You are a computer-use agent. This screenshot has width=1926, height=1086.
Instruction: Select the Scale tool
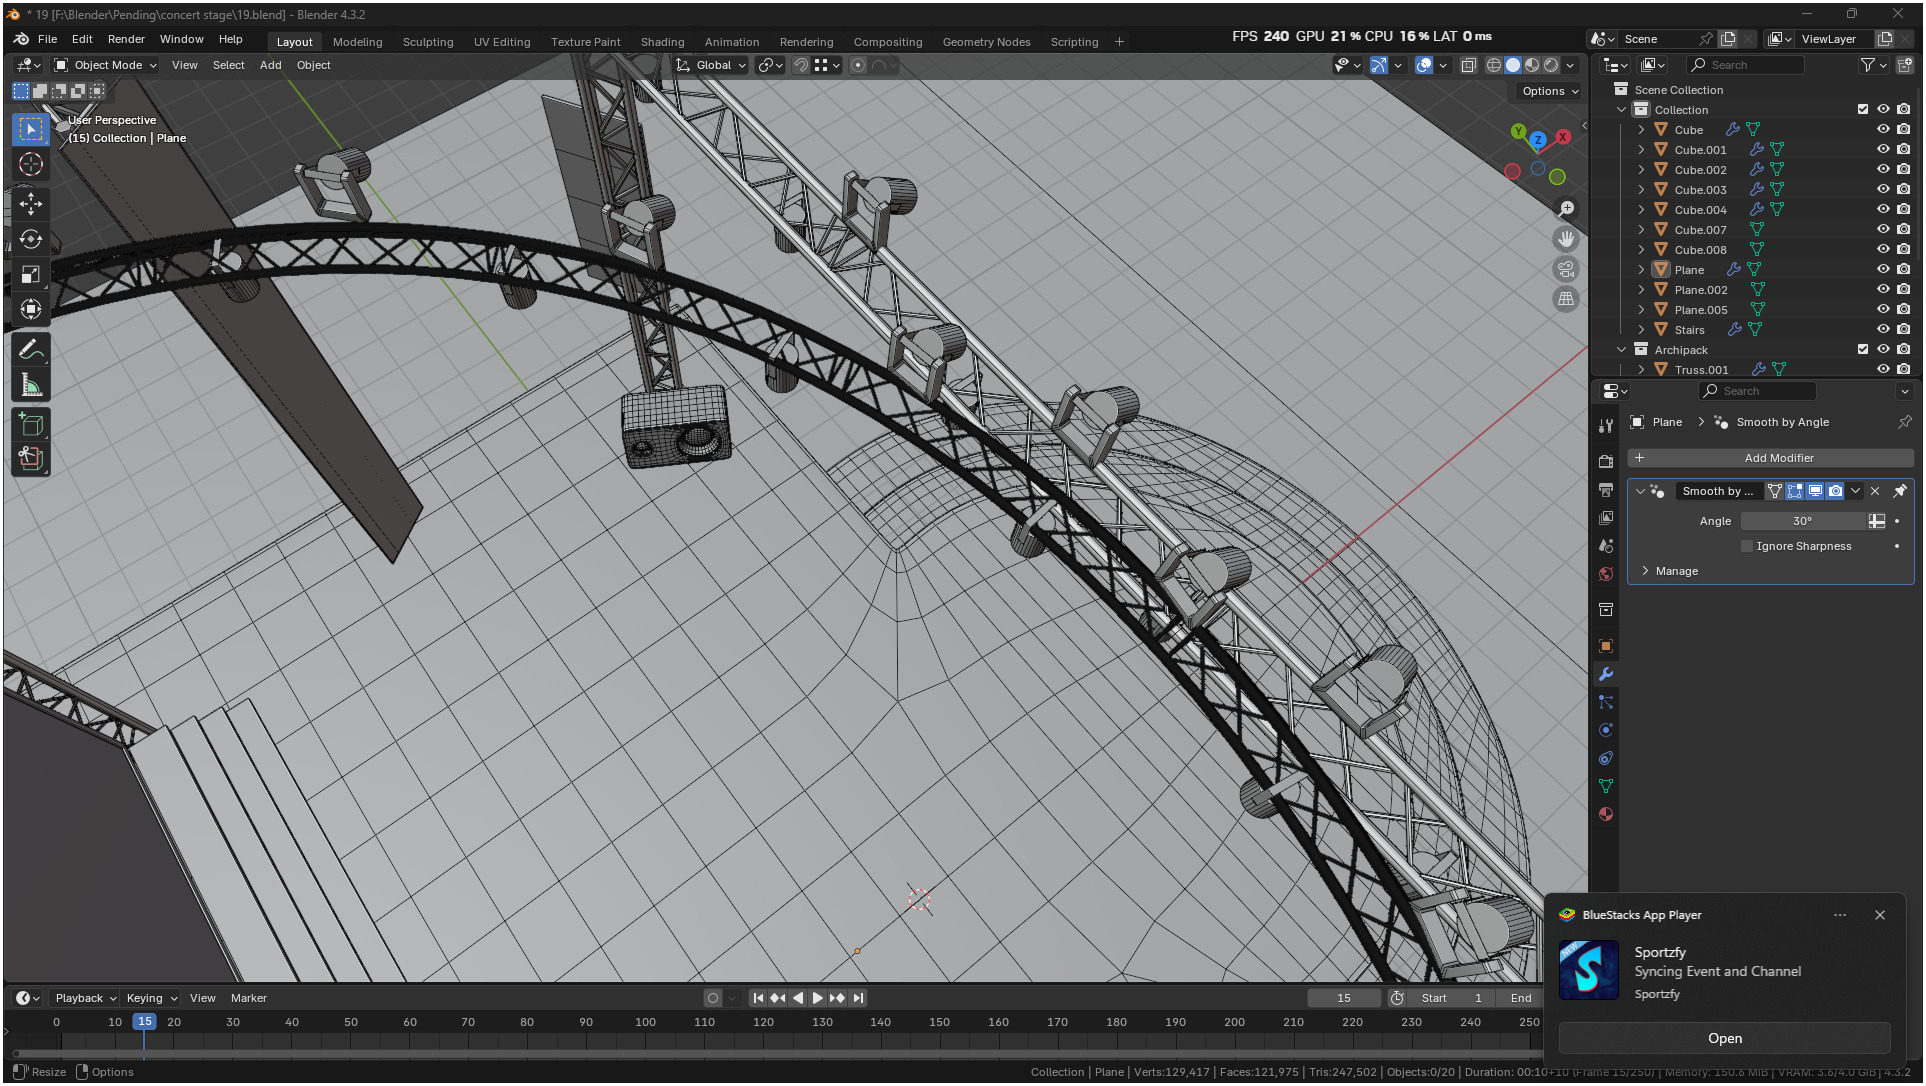(30, 274)
